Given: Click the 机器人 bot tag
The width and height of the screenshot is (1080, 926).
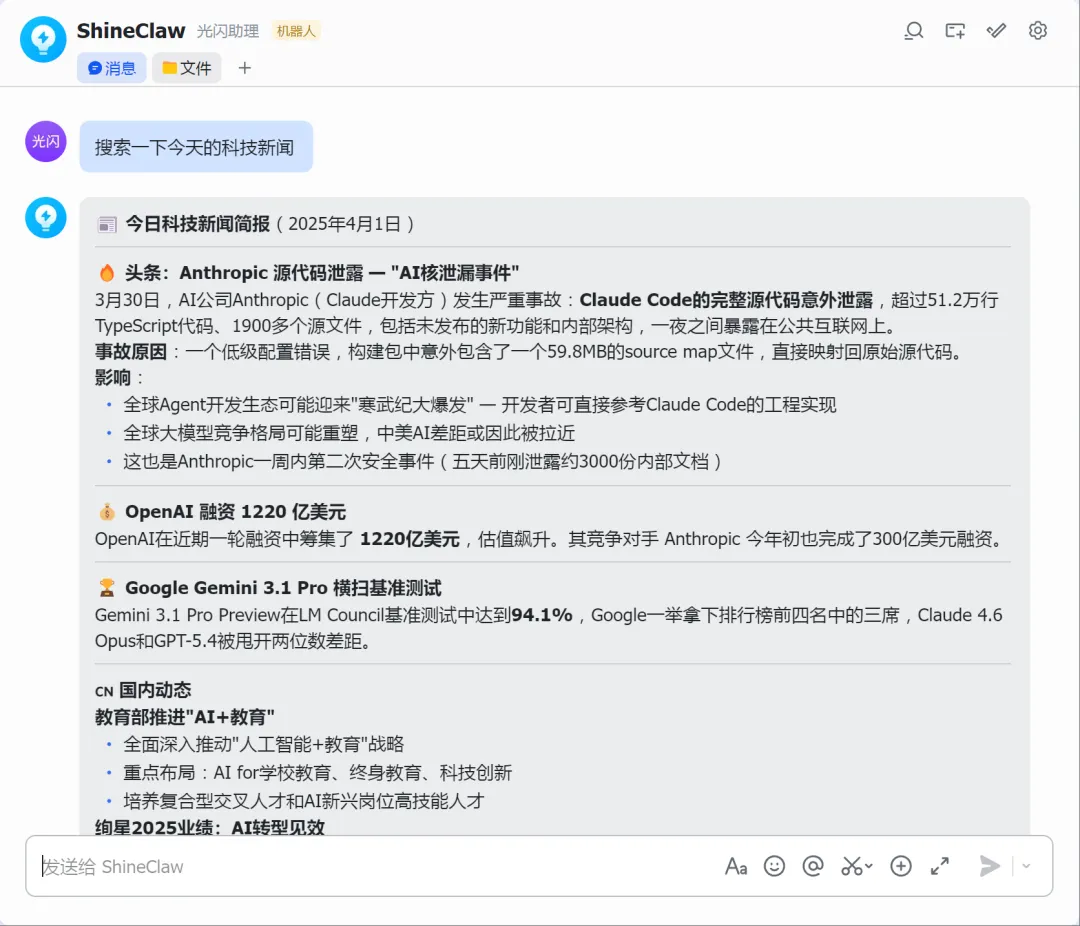Looking at the screenshot, I should [295, 31].
